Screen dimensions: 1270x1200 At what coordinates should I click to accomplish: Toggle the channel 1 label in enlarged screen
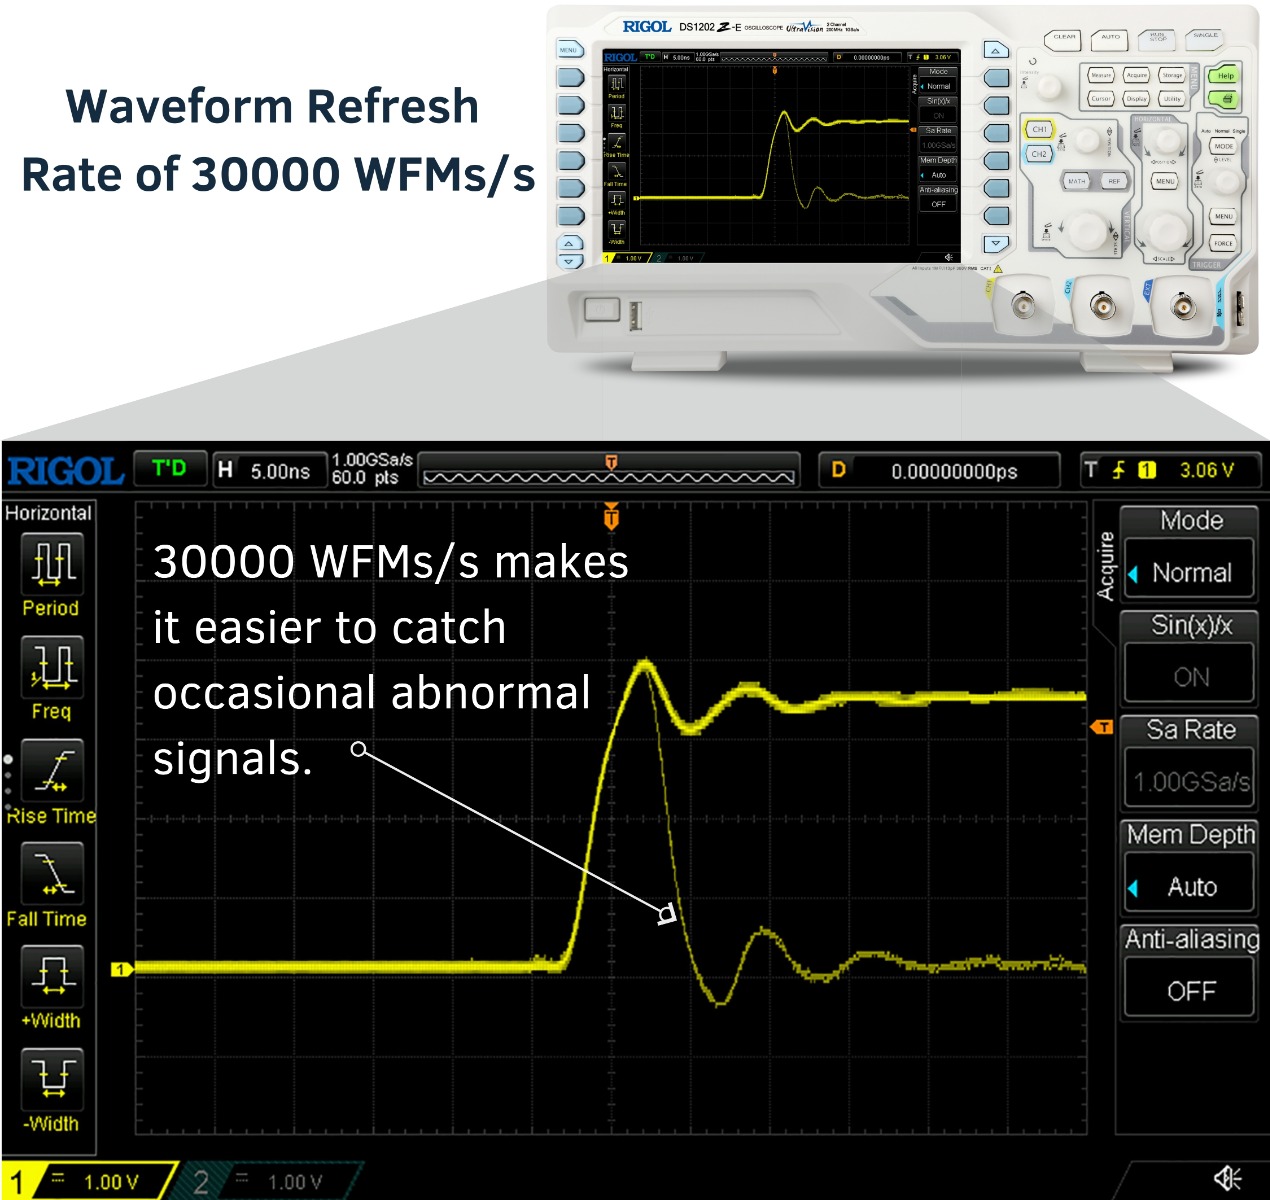coord(88,1181)
